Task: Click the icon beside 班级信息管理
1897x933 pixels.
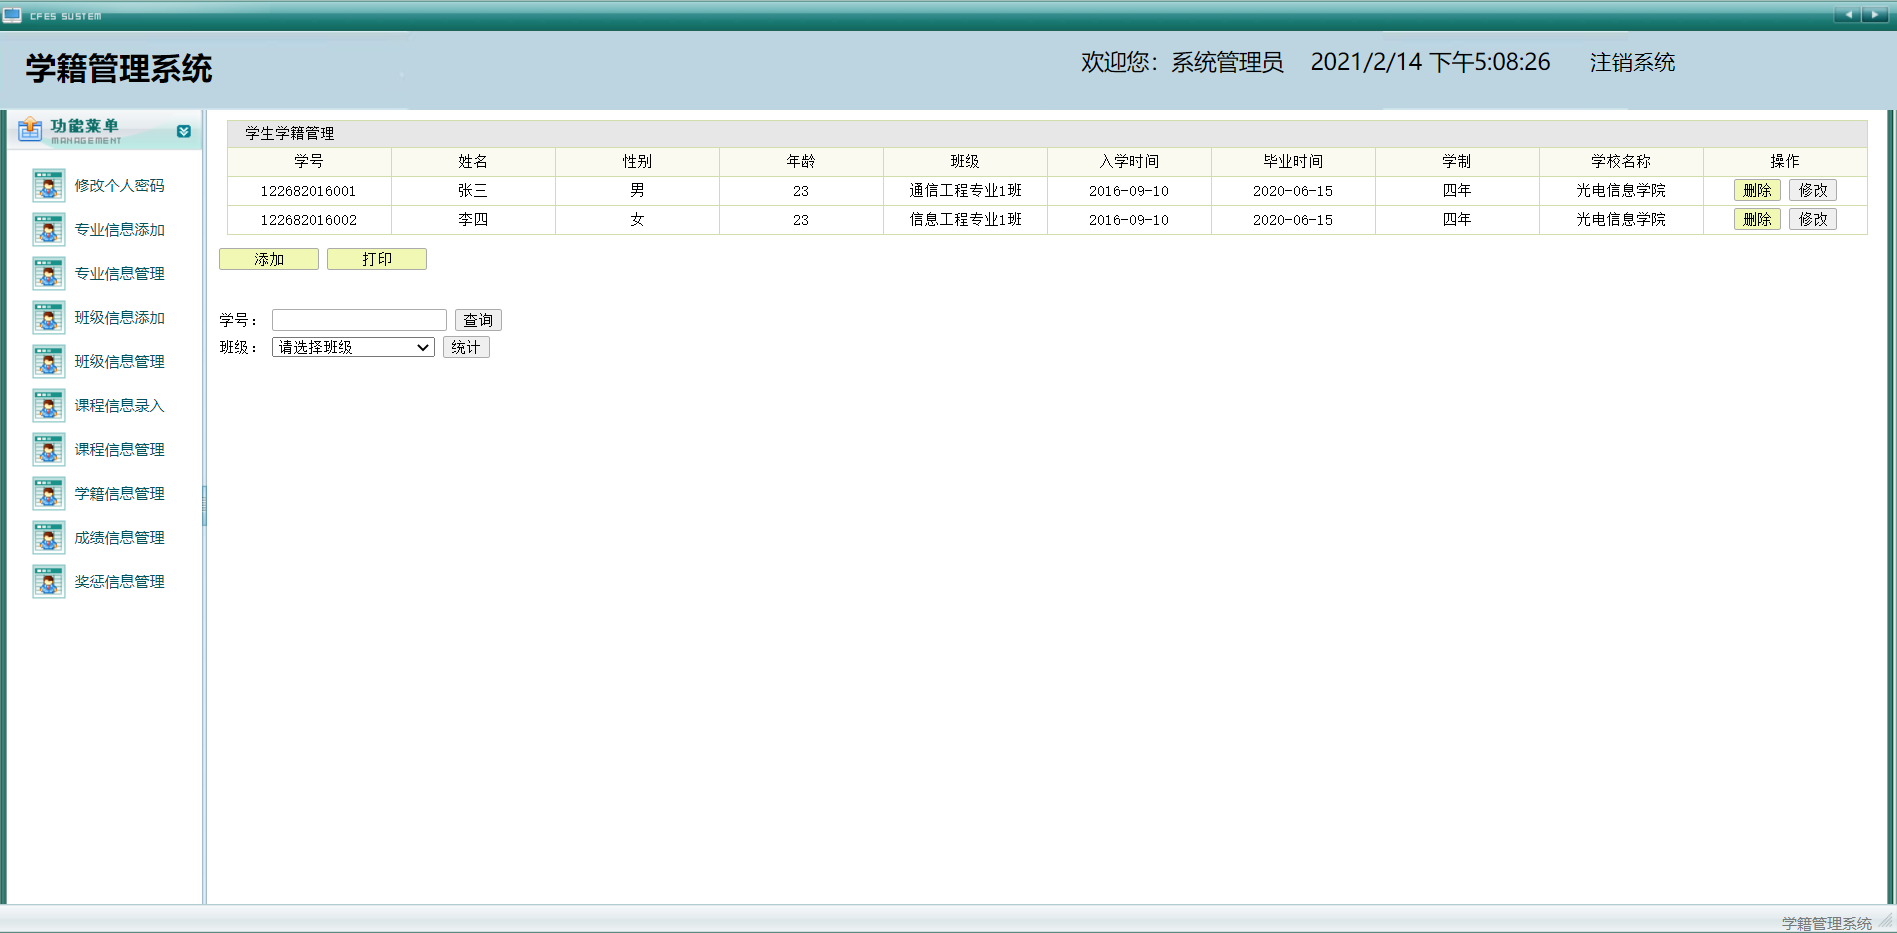Action: pyautogui.click(x=48, y=362)
